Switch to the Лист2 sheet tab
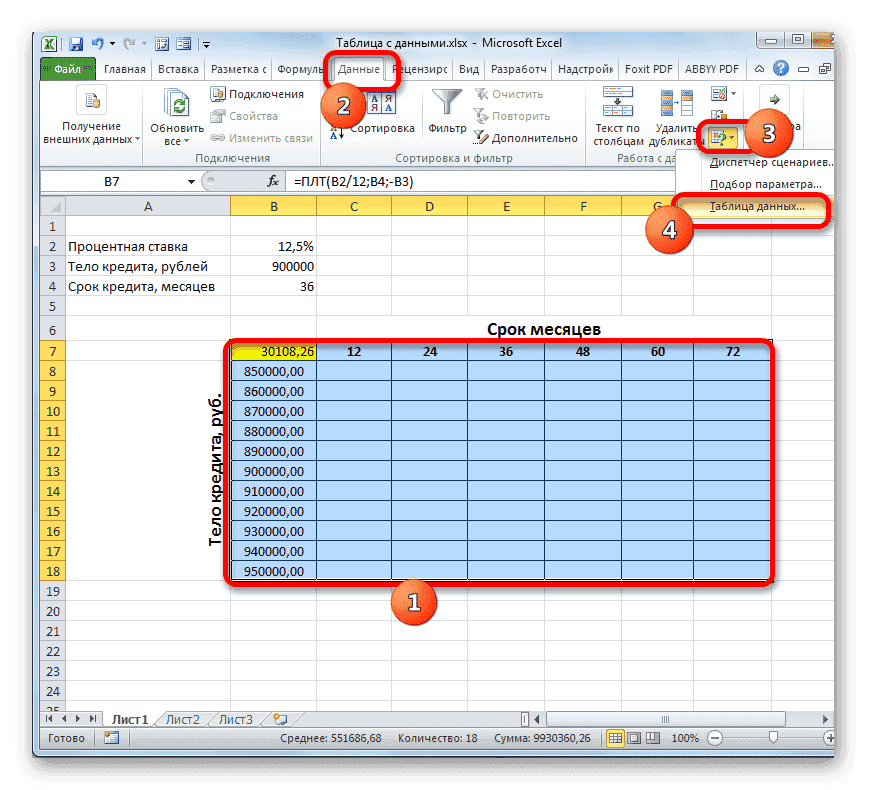The height and width of the screenshot is (790, 896). click(x=183, y=719)
